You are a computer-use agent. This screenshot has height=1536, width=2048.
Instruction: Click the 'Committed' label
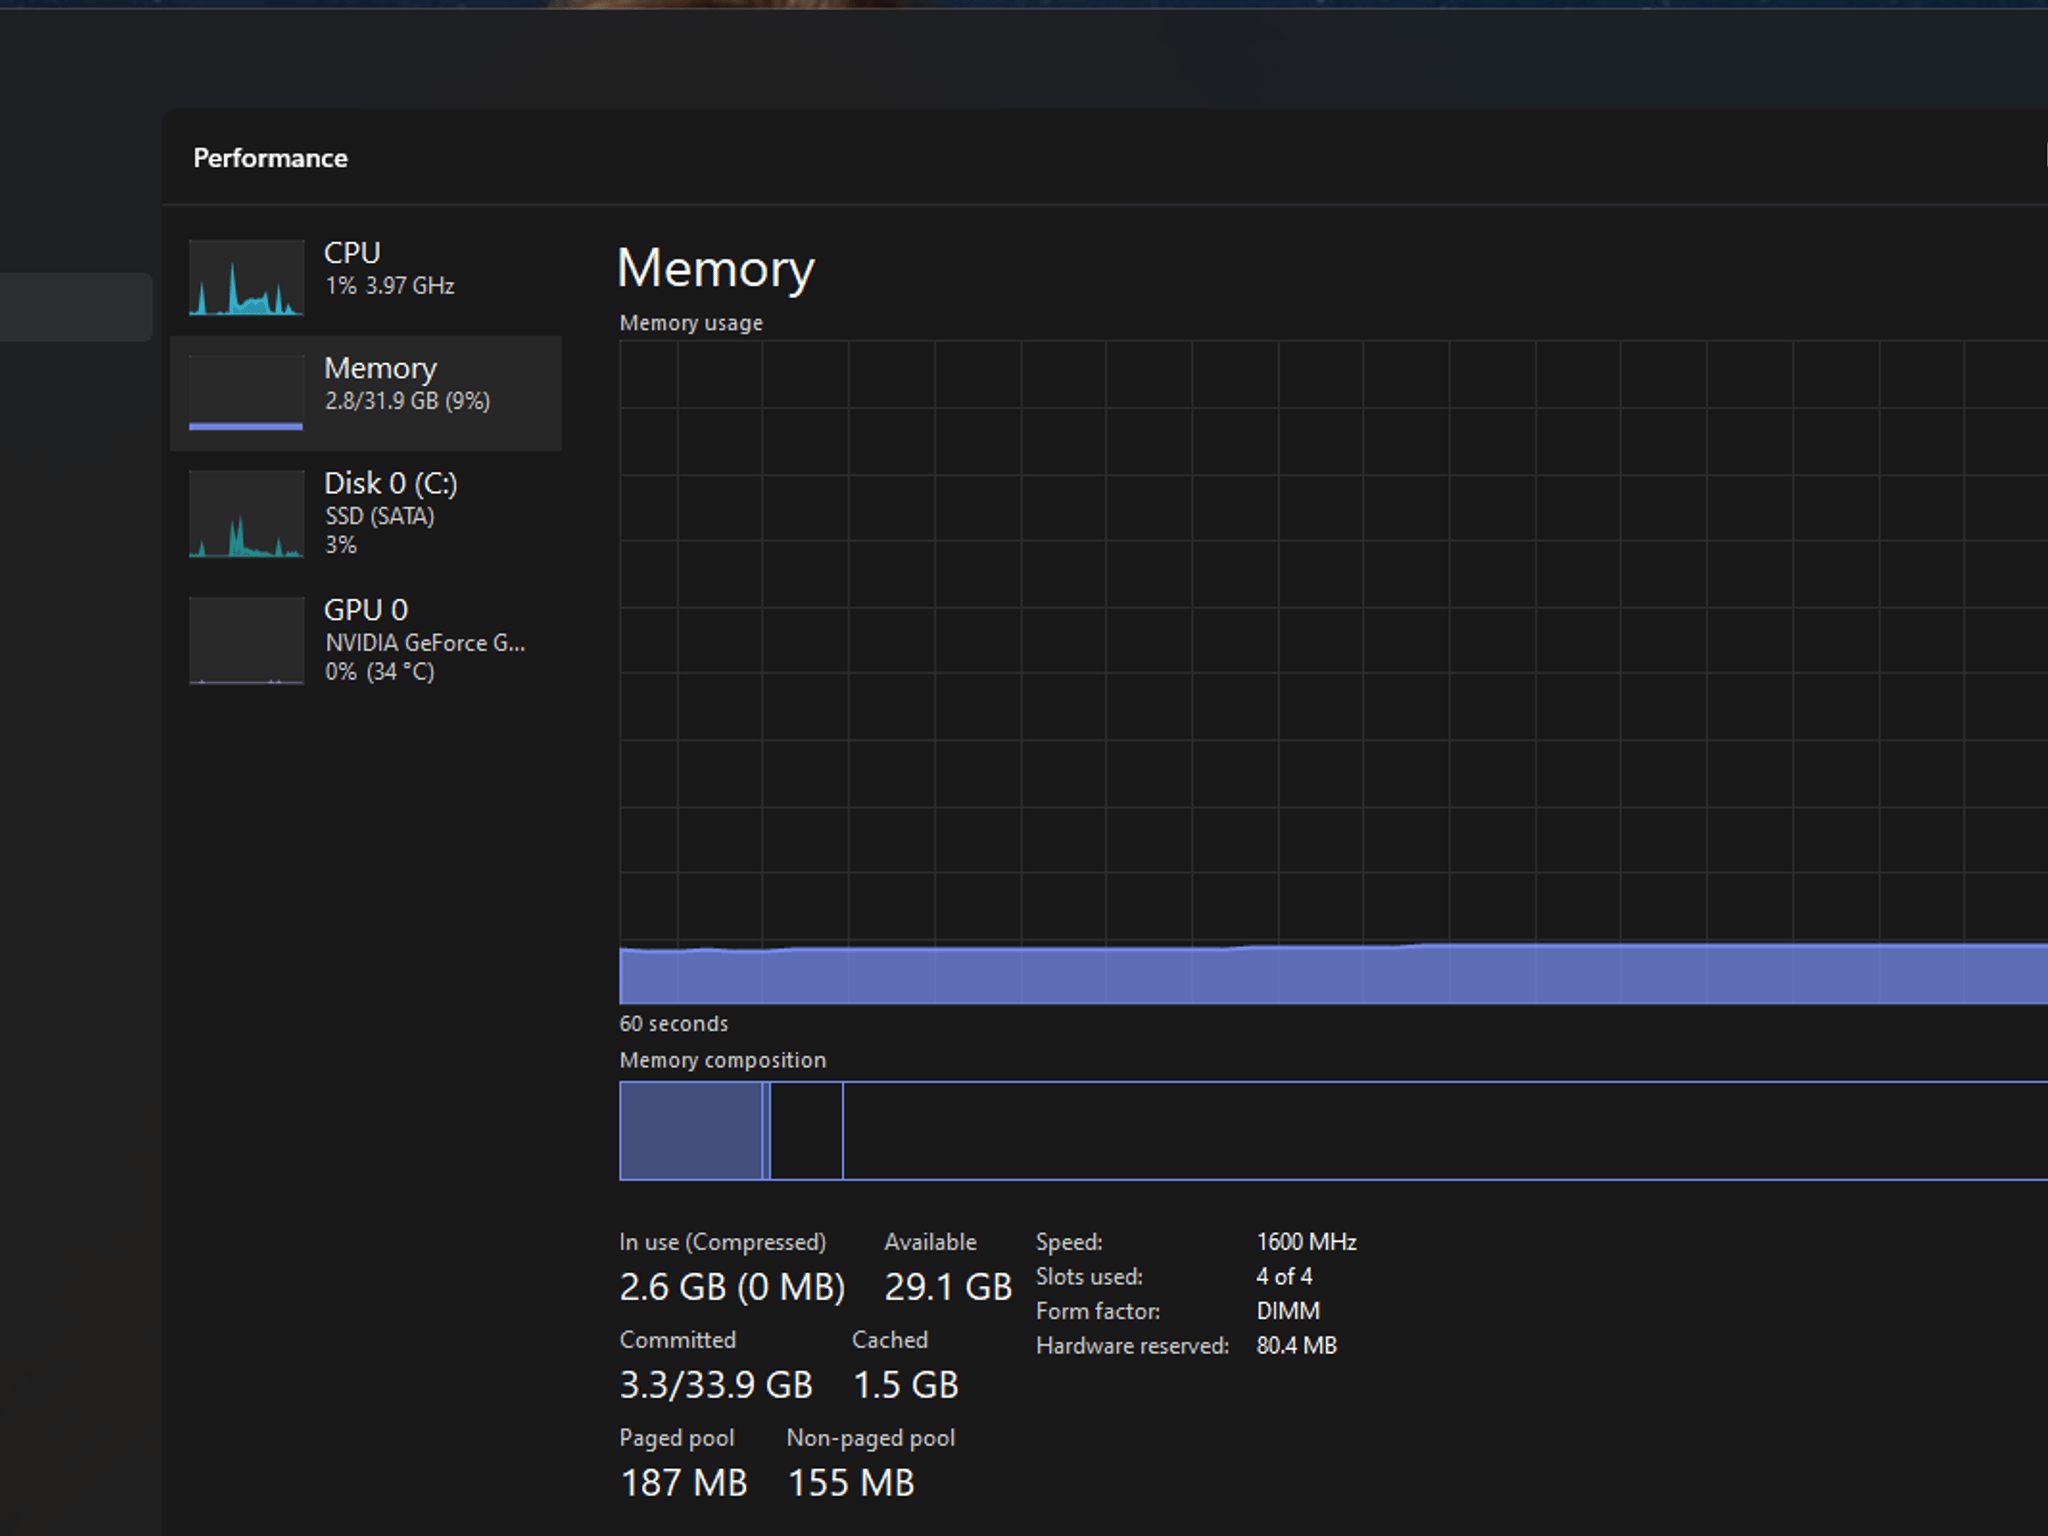coord(678,1340)
